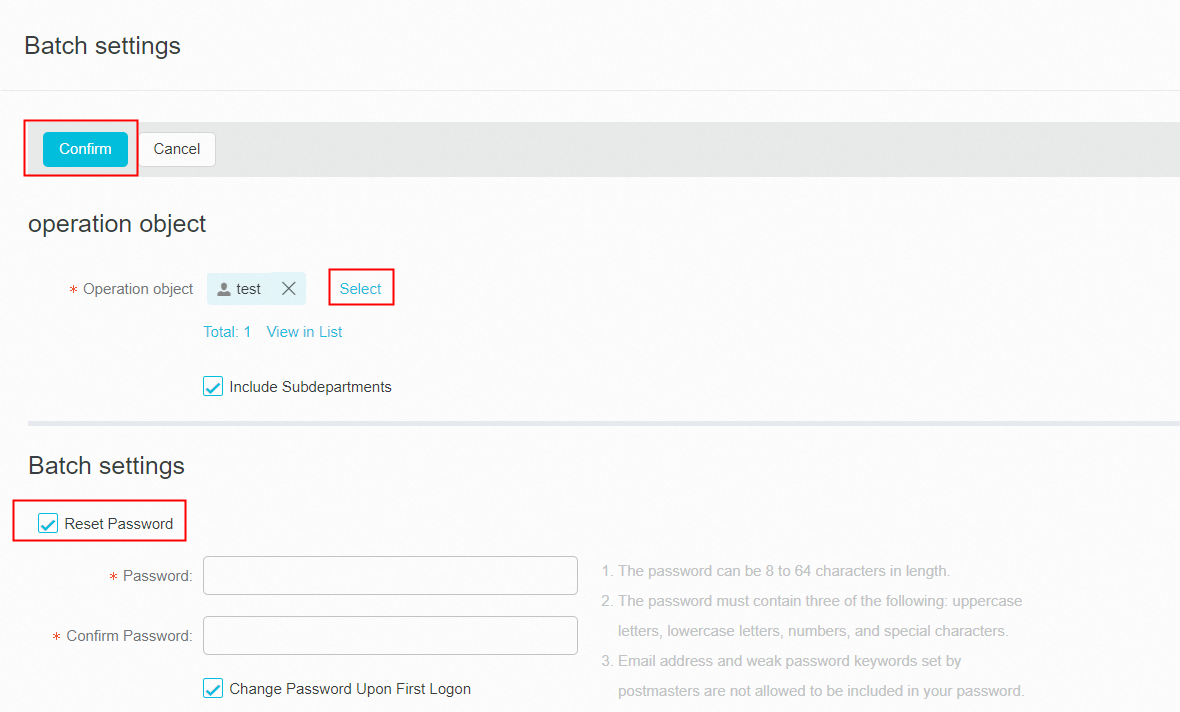
Task: Click the Batch settings page title at top
Action: [x=102, y=46]
